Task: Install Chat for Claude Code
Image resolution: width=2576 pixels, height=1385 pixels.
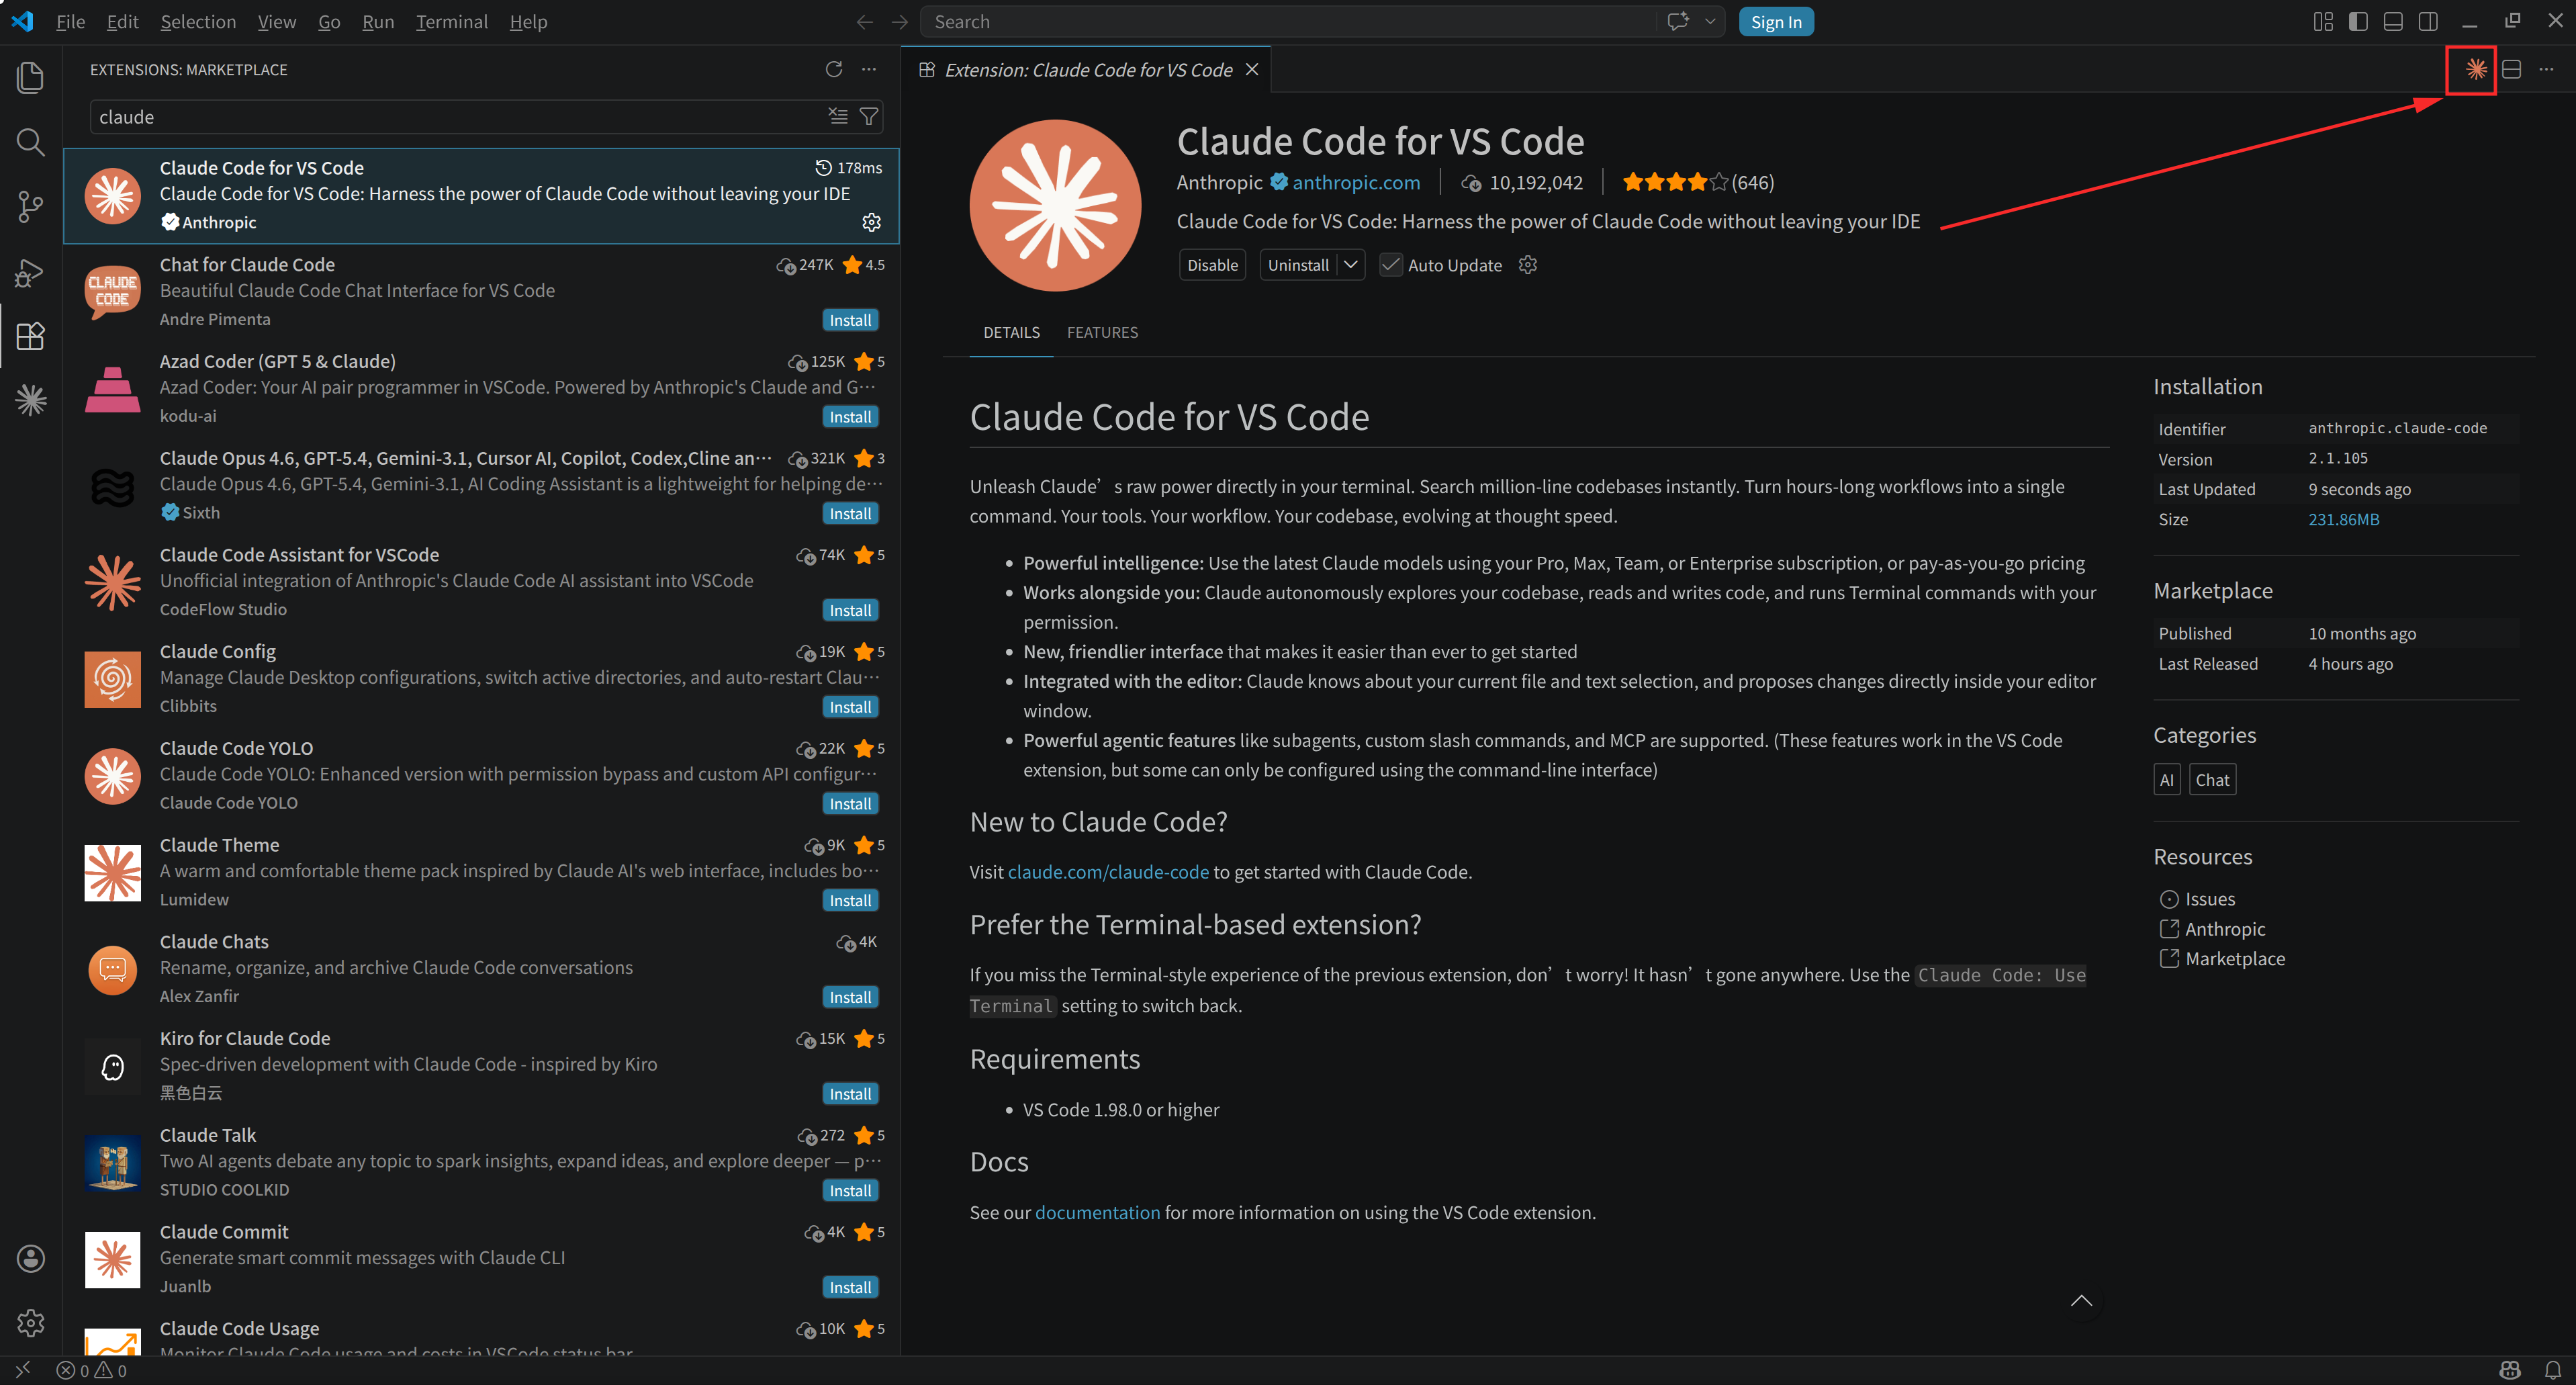Action: 850,320
